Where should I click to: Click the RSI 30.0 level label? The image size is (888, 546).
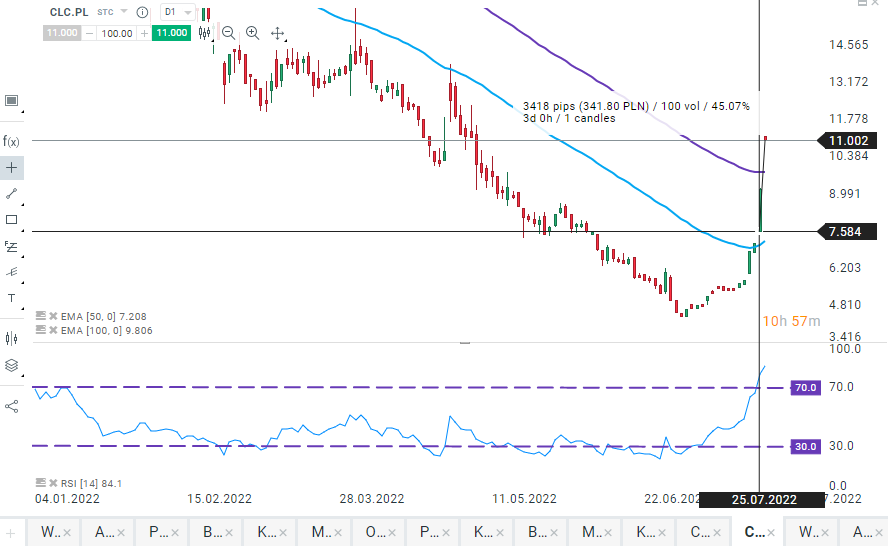pyautogui.click(x=805, y=447)
